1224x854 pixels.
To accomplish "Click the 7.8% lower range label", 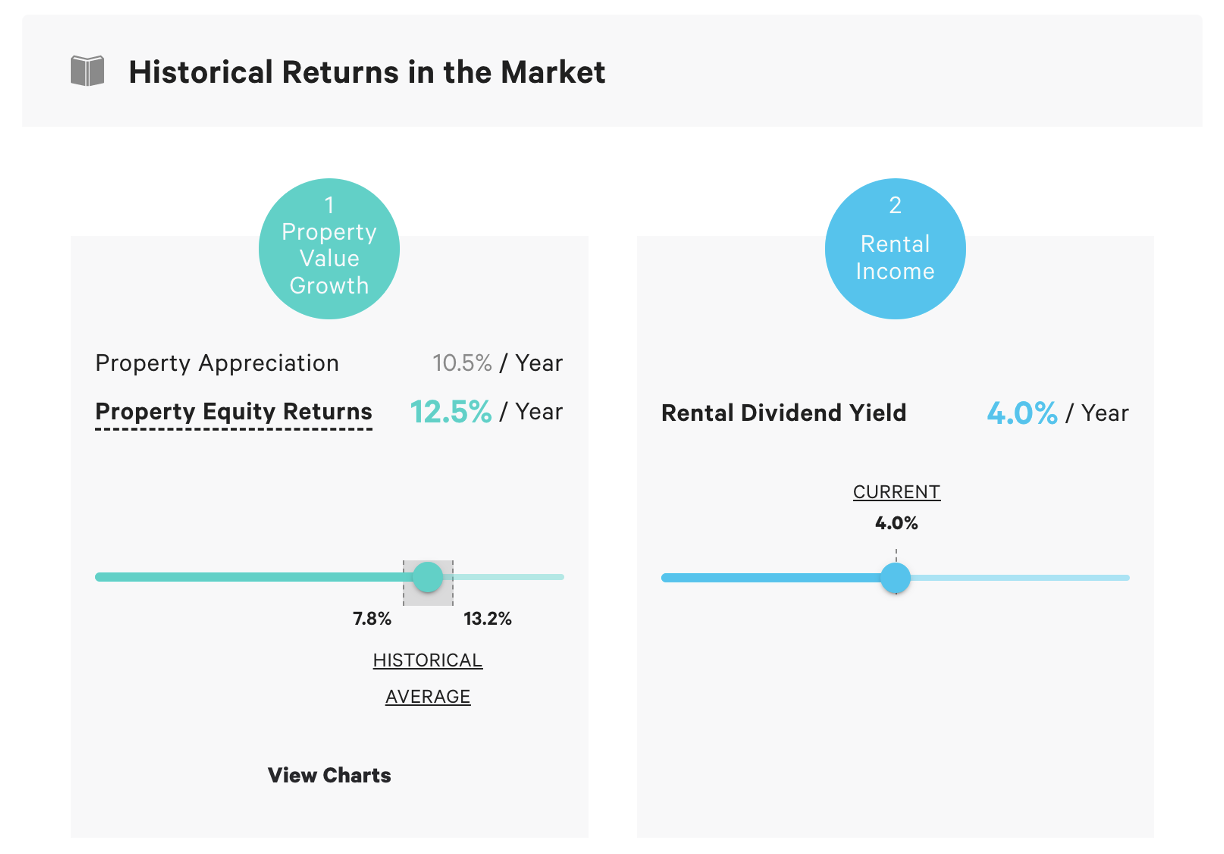I will tap(372, 619).
